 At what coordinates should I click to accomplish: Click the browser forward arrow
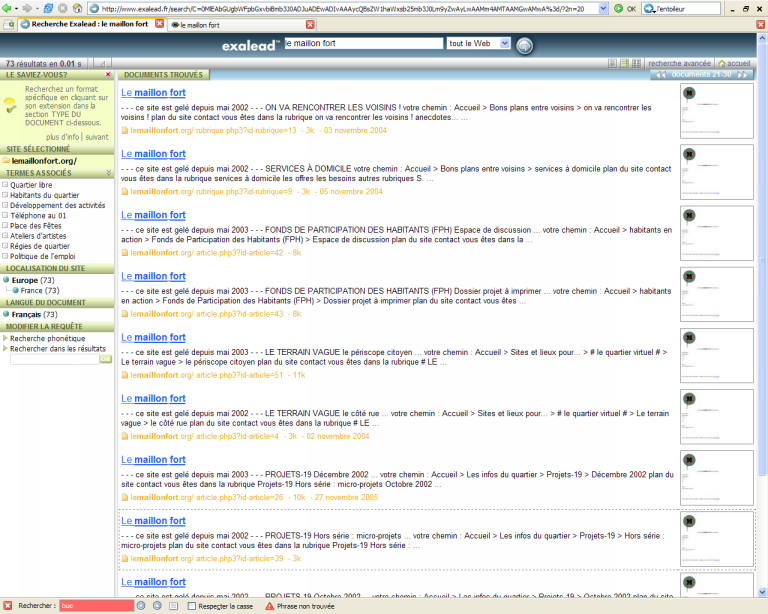[27, 8]
